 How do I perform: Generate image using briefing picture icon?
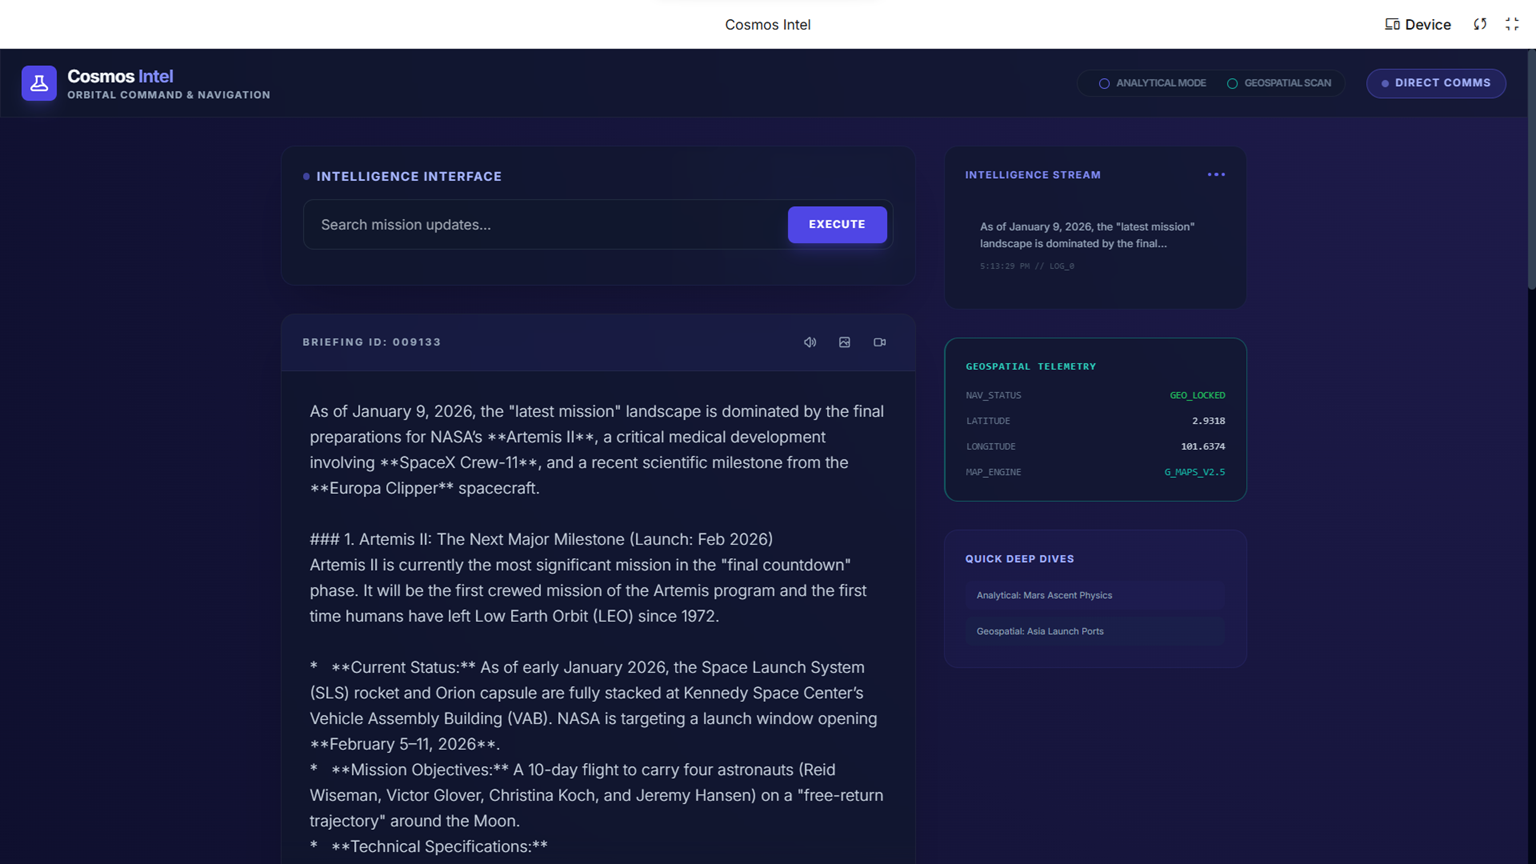[x=845, y=342]
